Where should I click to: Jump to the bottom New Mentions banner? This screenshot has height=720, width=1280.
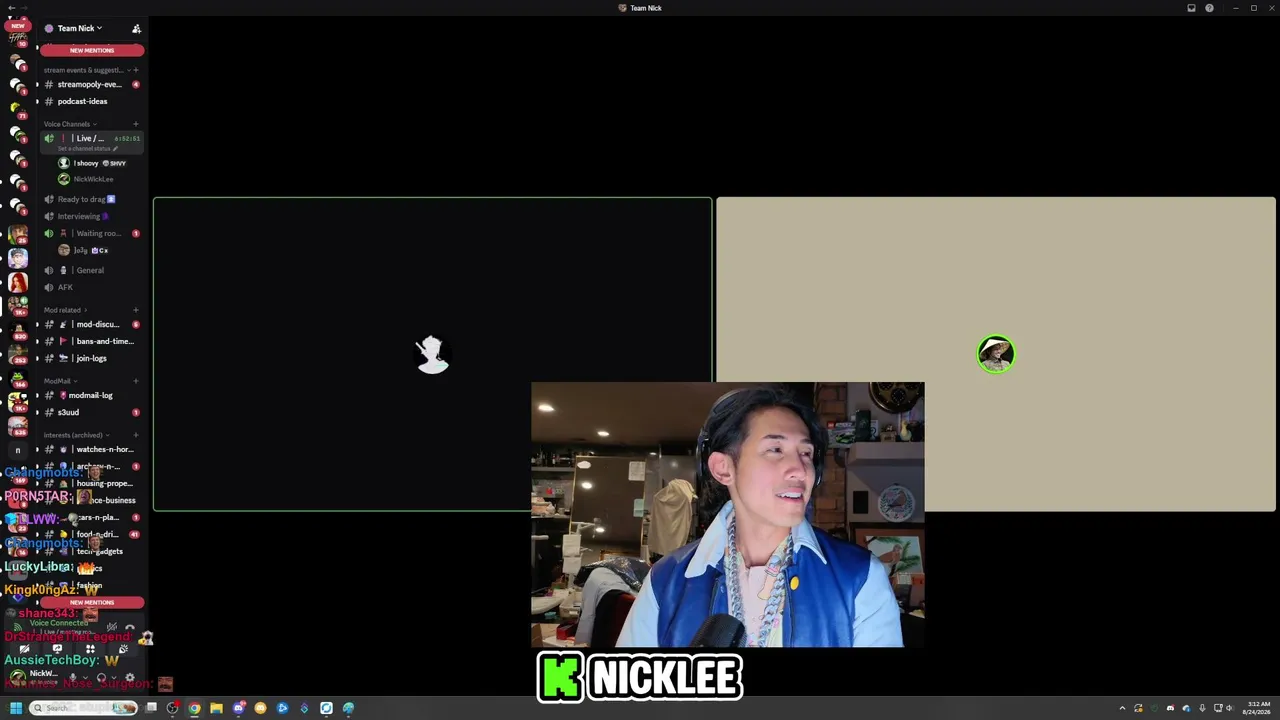92,602
